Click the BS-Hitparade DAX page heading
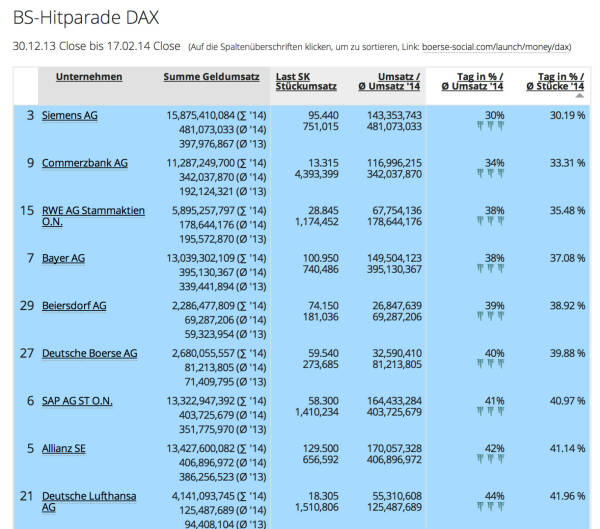 coord(85,18)
